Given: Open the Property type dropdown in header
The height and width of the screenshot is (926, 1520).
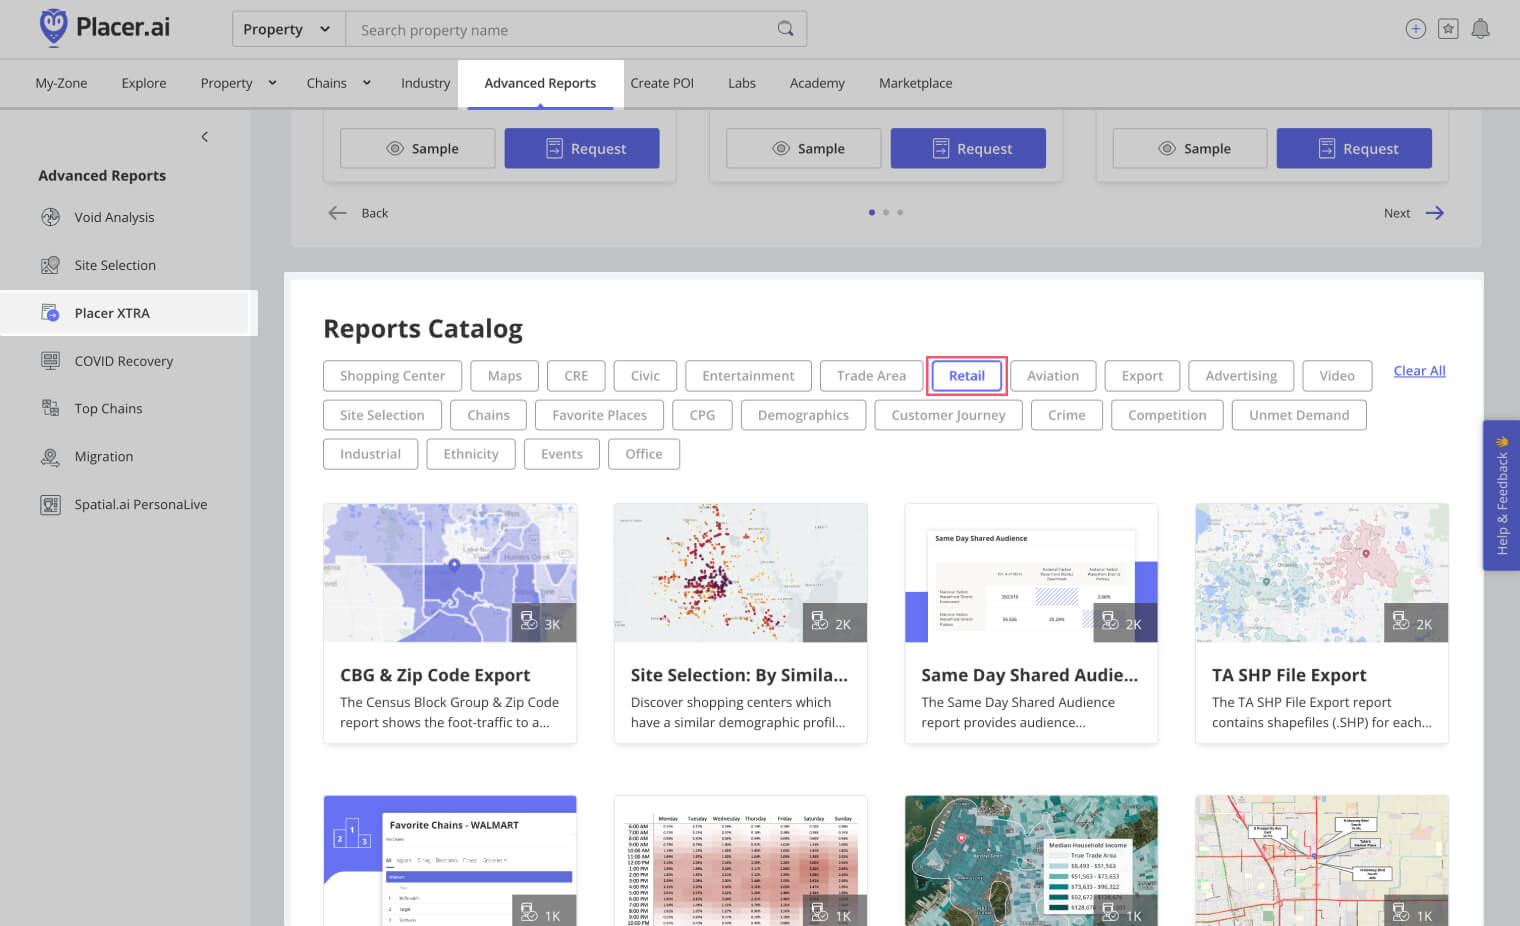Looking at the screenshot, I should click(x=288, y=29).
